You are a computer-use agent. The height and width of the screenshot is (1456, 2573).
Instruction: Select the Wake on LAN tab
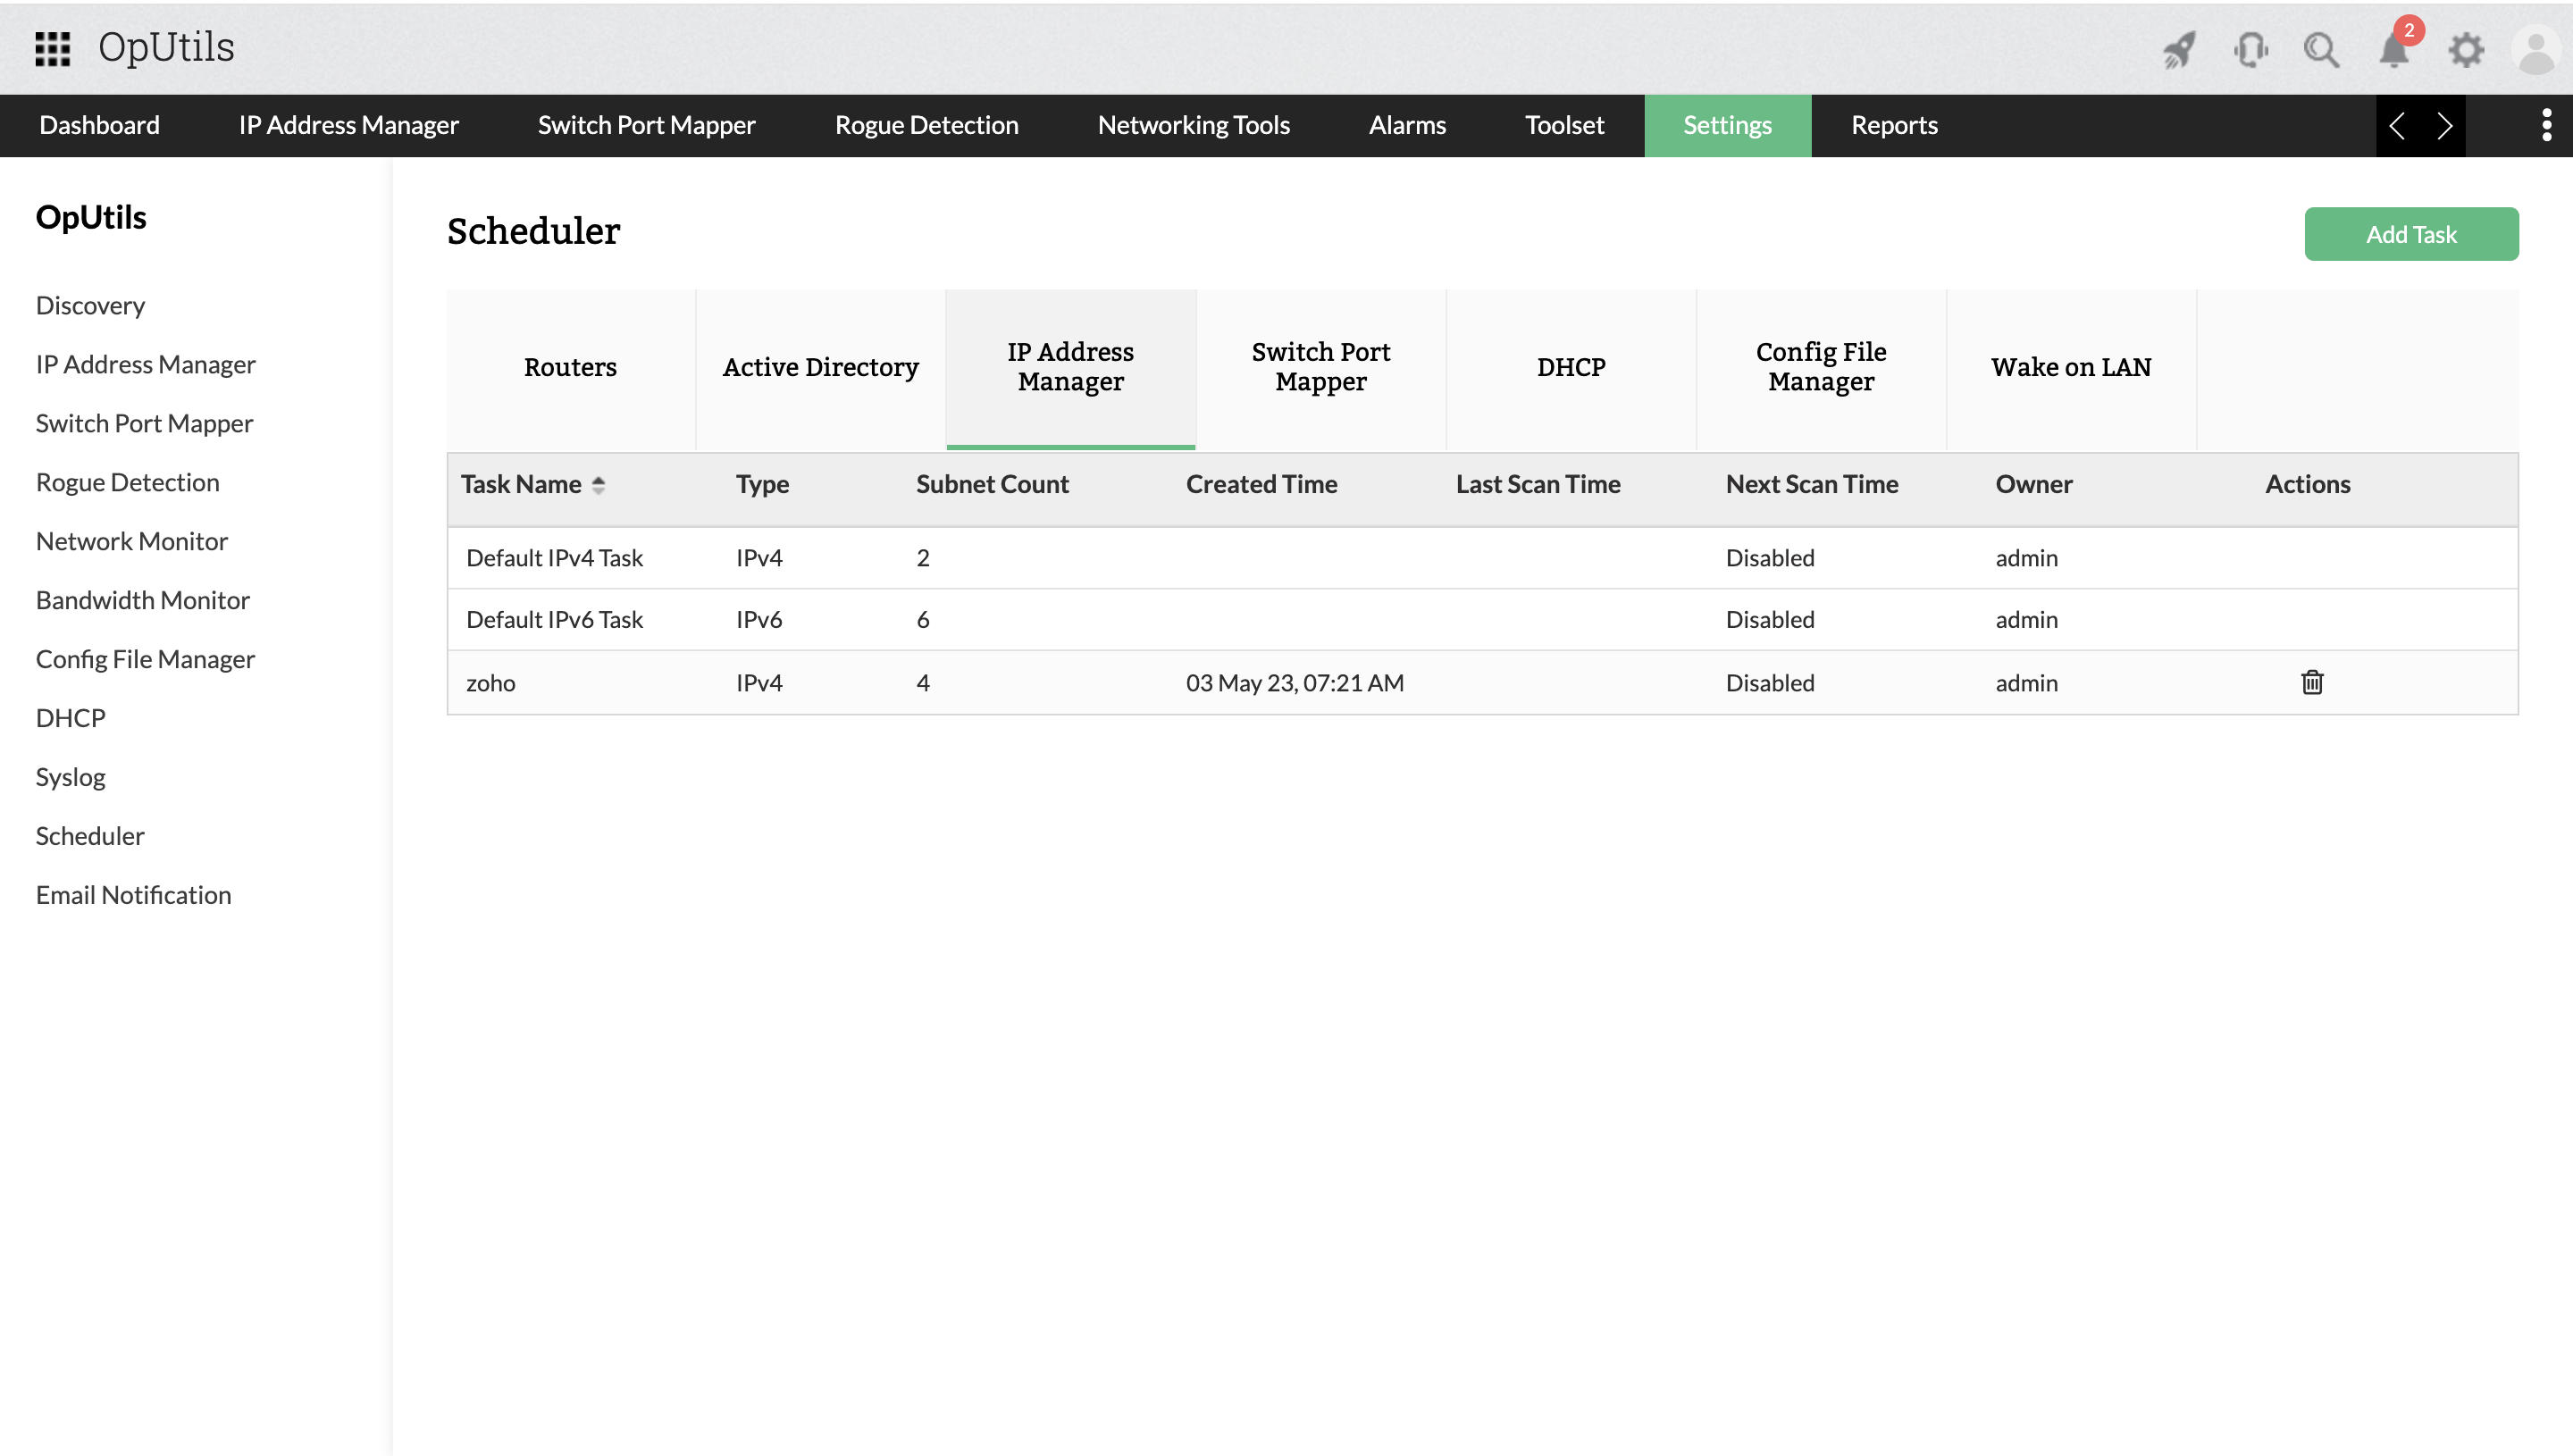point(2070,367)
